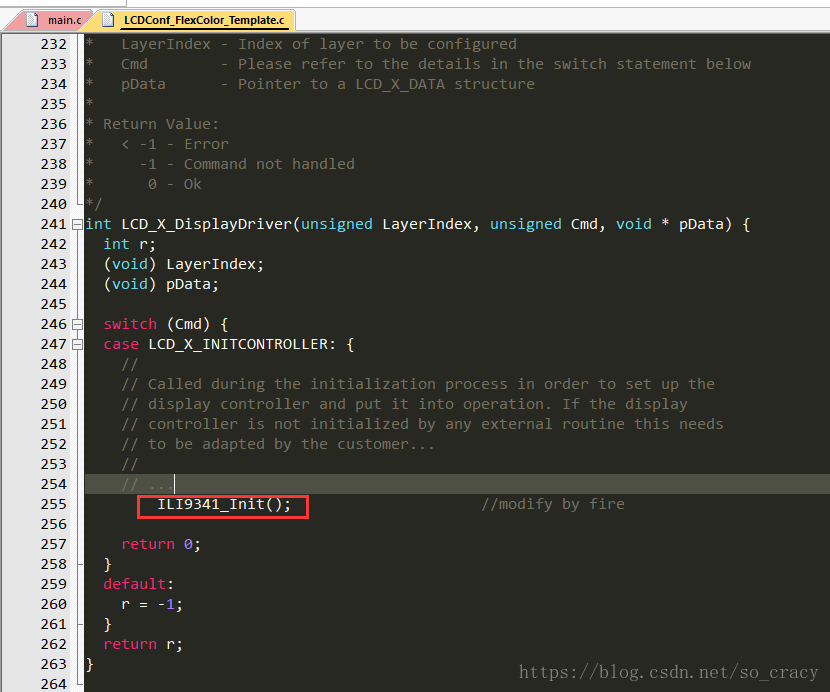Click LCD_X_DisplayDriver function name
Image resolution: width=830 pixels, height=692 pixels.
pyautogui.click(x=206, y=224)
